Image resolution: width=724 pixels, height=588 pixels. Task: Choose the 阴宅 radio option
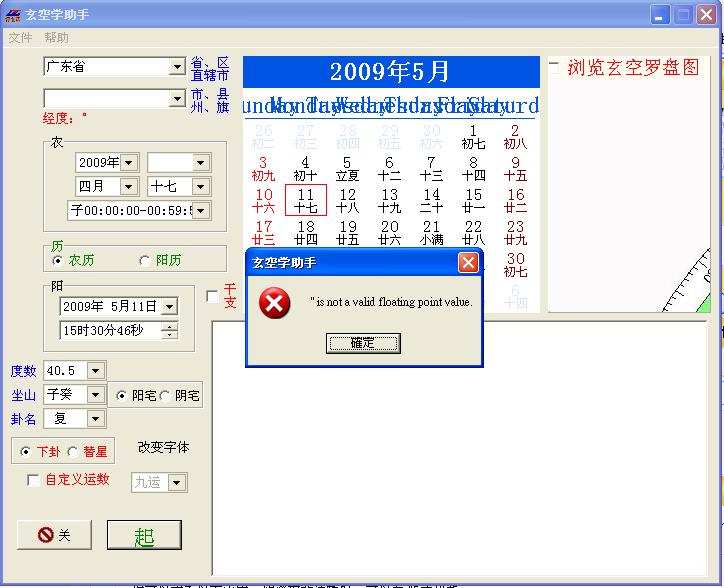point(166,395)
